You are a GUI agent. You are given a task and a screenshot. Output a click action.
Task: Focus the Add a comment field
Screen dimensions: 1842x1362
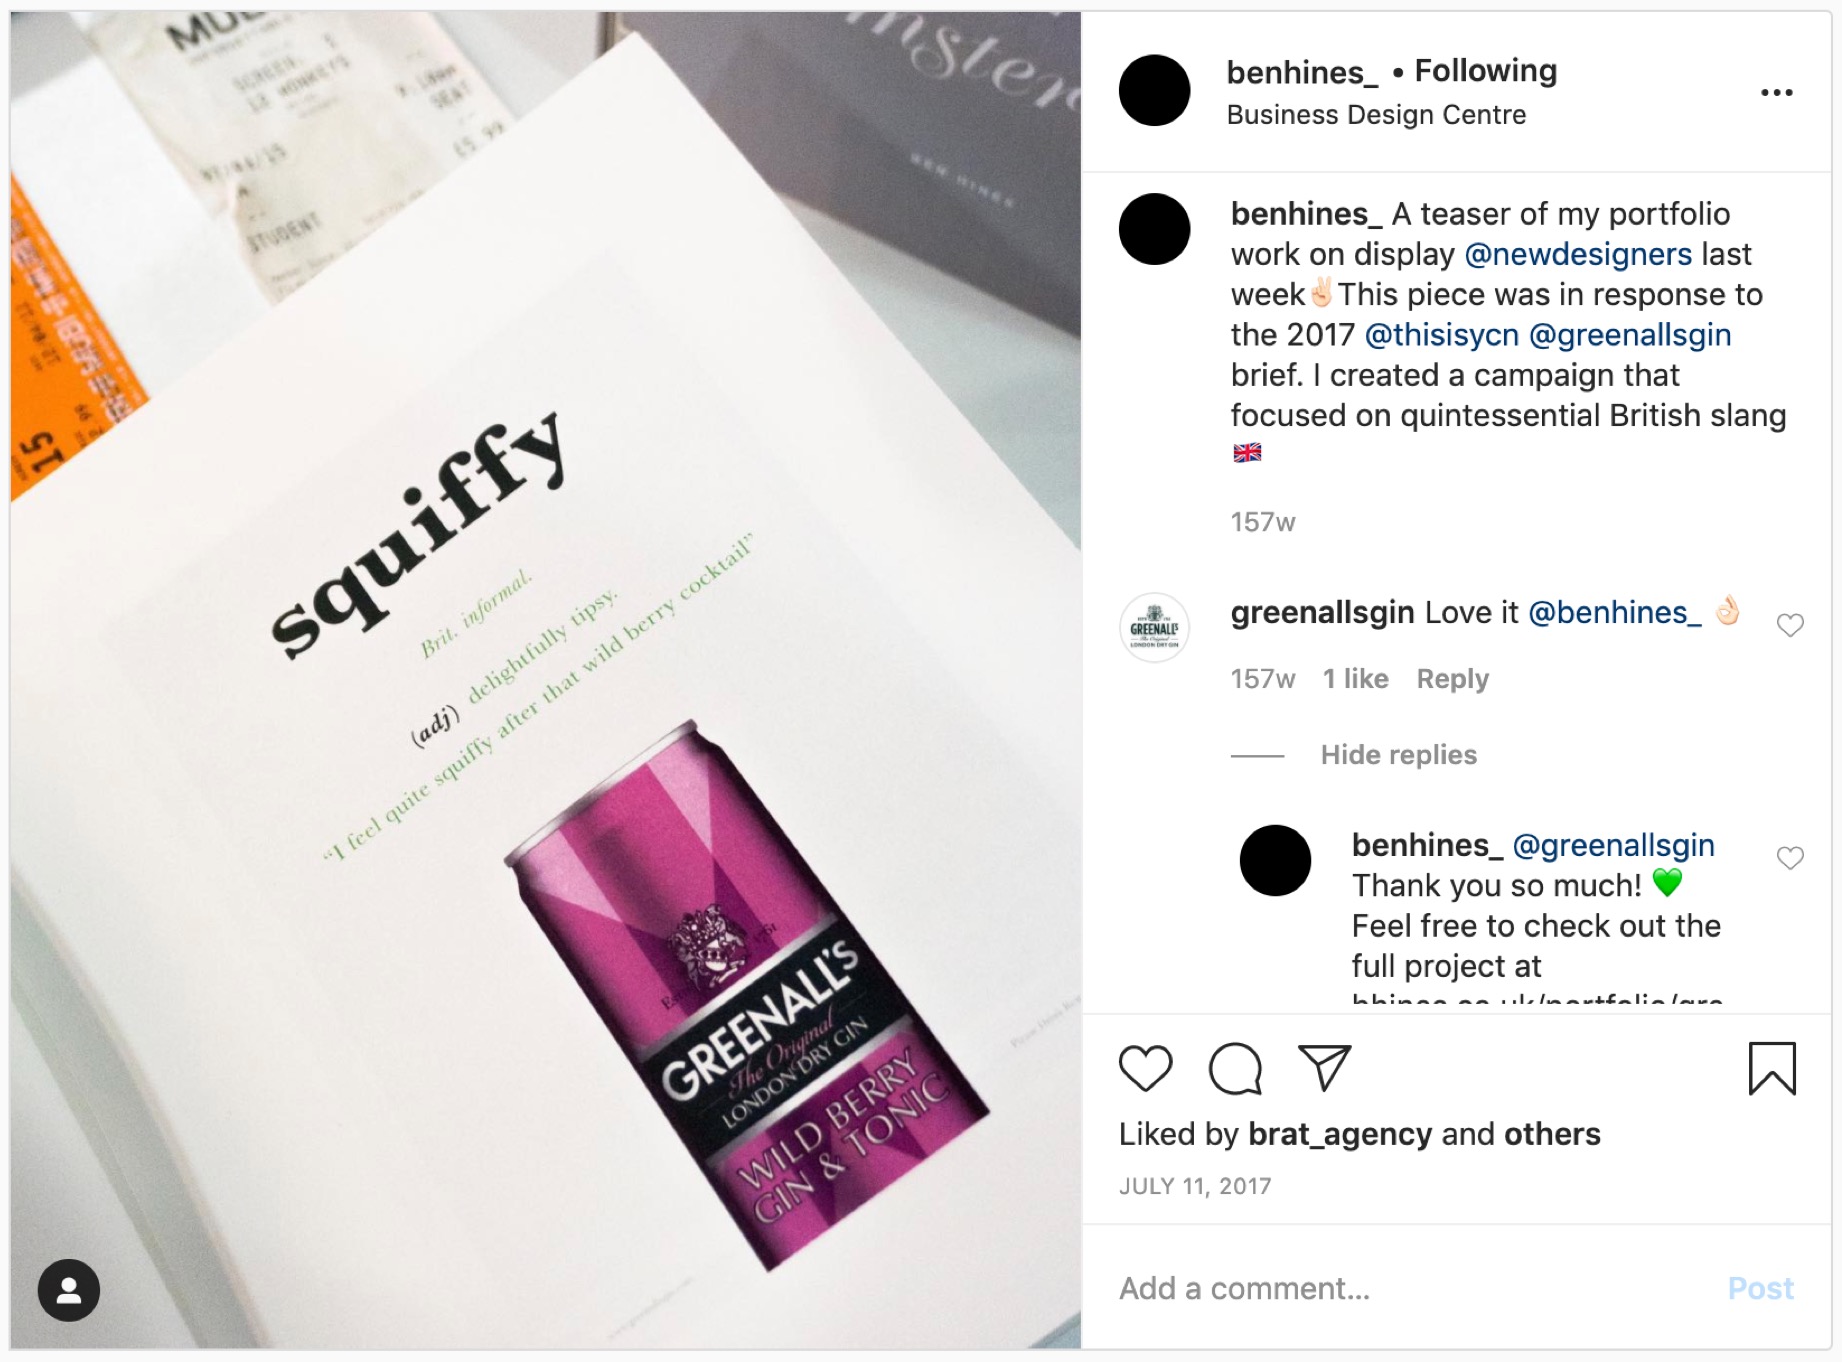(x=1410, y=1288)
